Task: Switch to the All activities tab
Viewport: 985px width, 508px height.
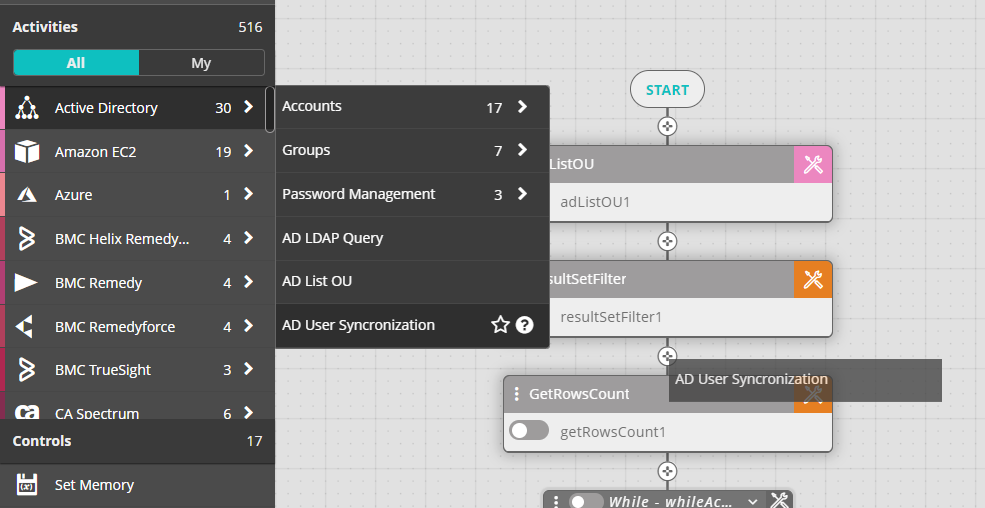Action: point(76,63)
